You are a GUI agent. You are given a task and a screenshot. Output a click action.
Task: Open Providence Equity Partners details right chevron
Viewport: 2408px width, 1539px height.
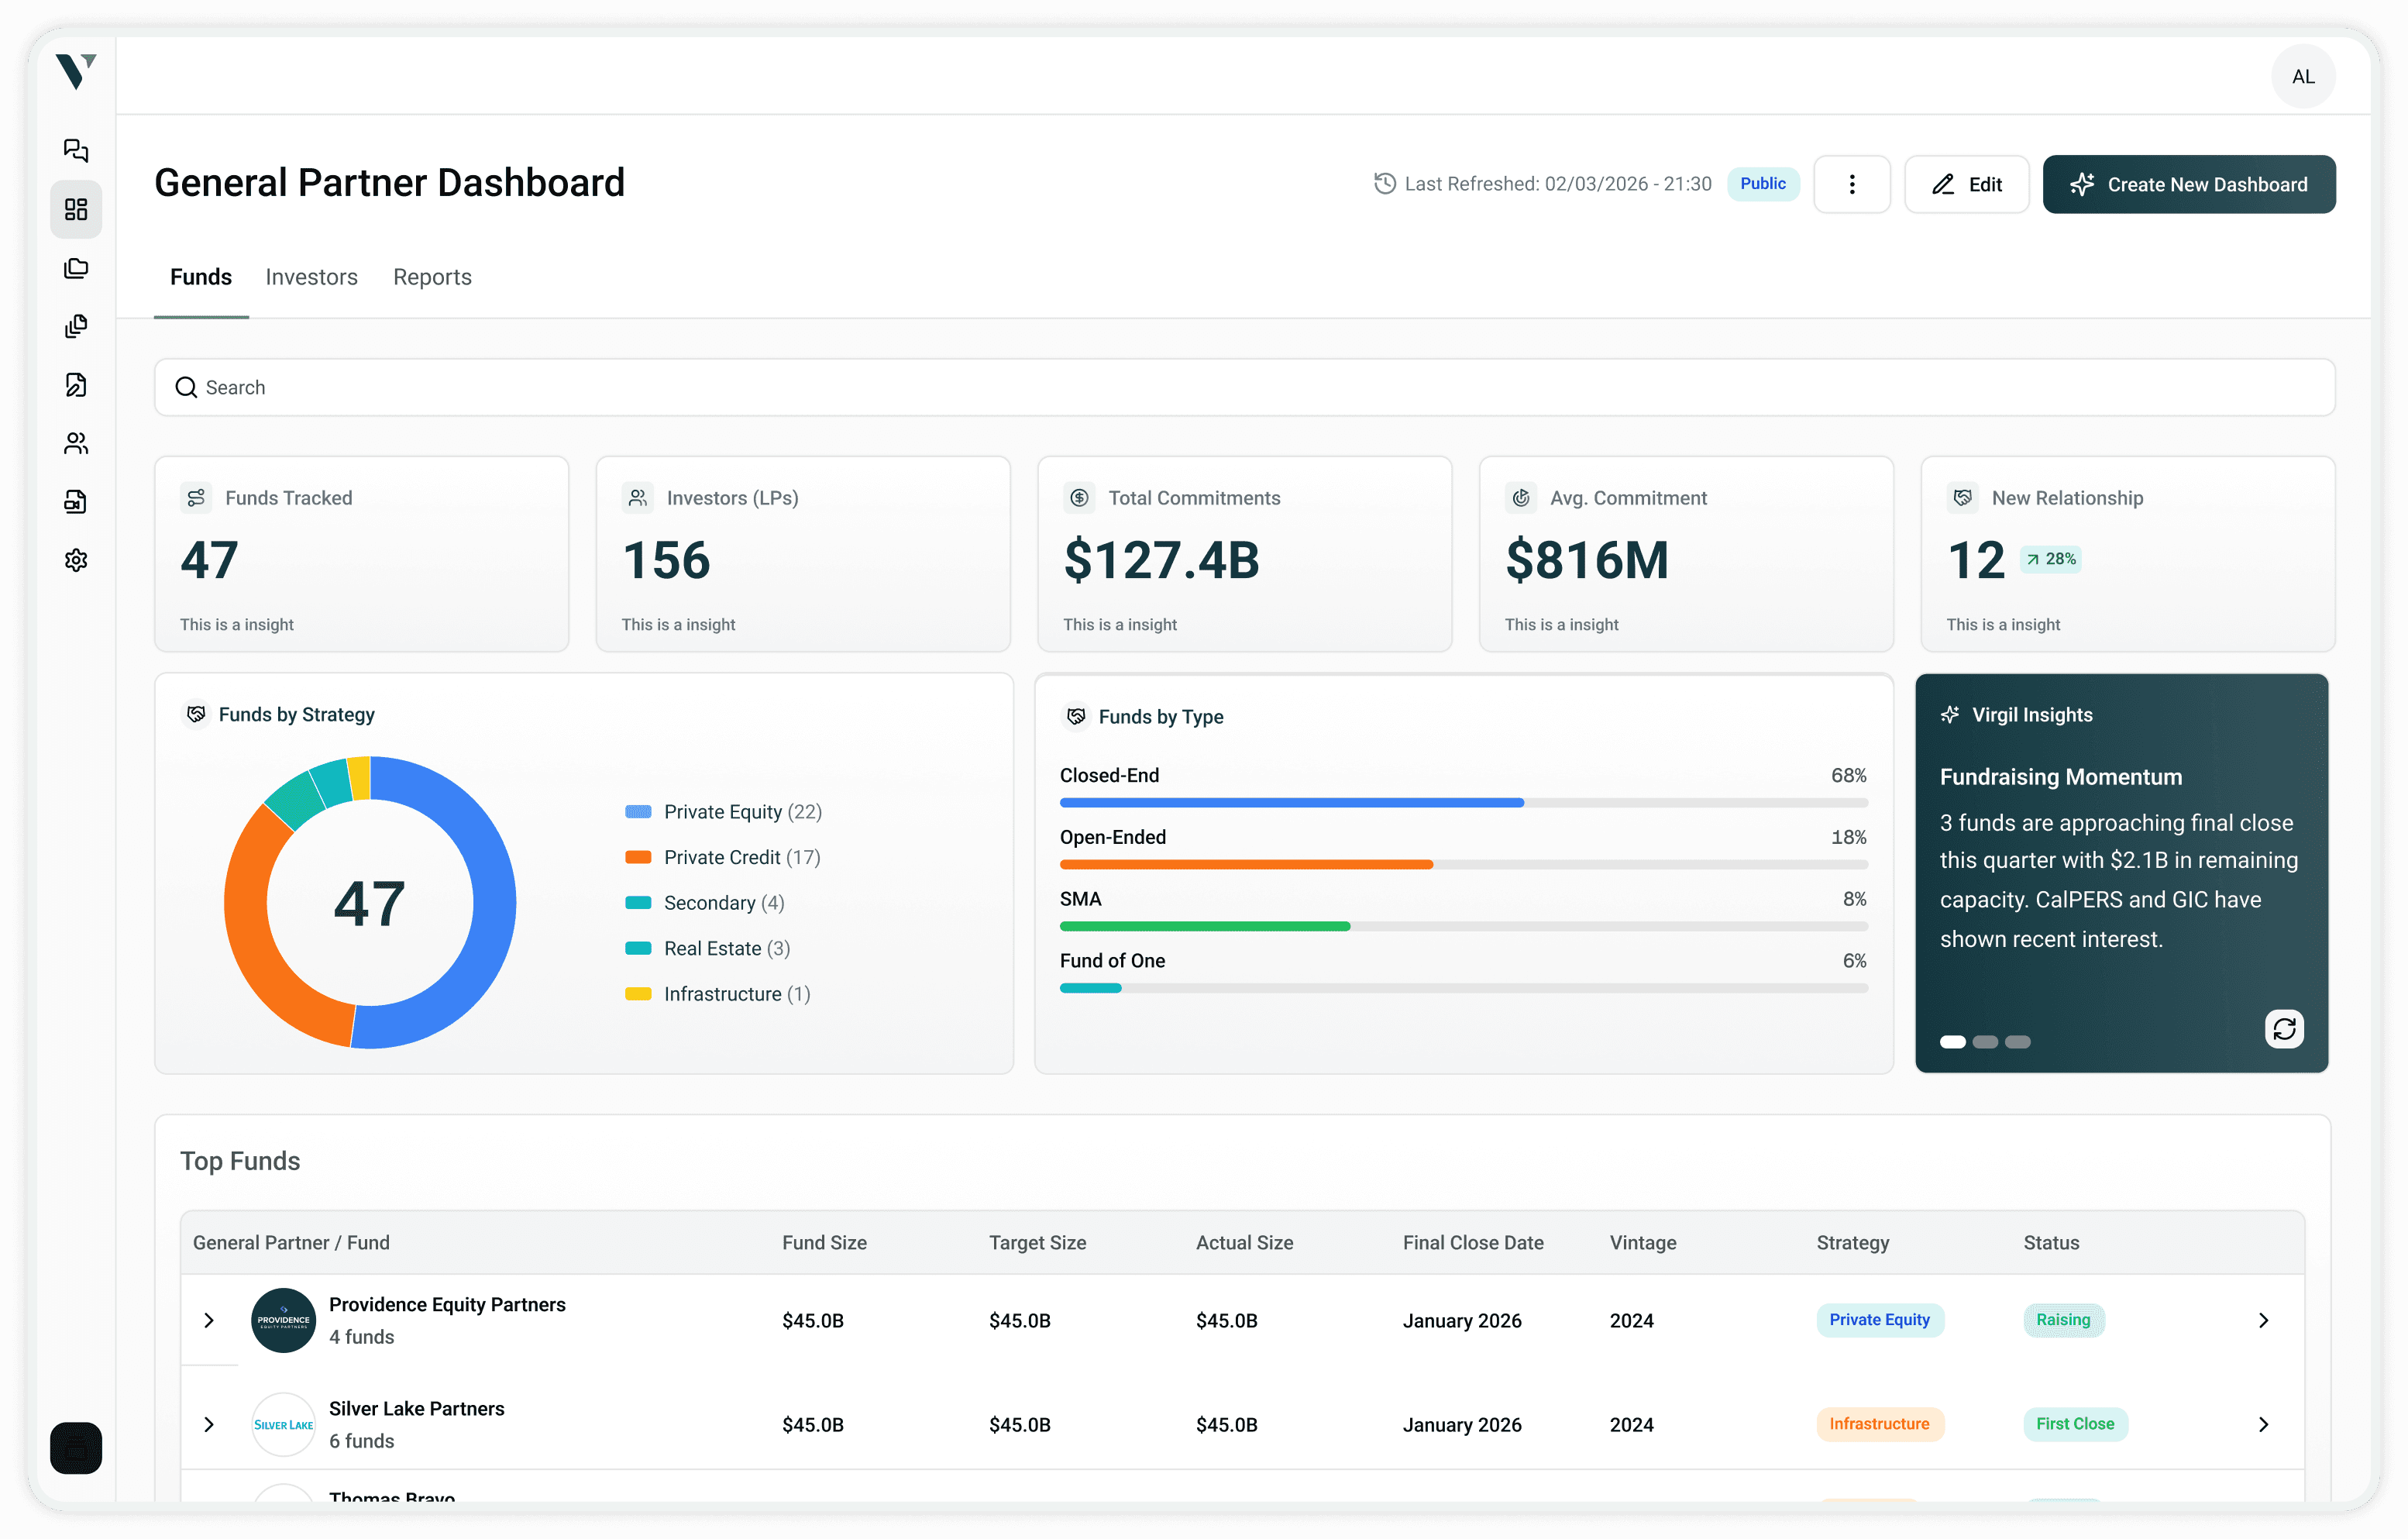[2263, 1320]
